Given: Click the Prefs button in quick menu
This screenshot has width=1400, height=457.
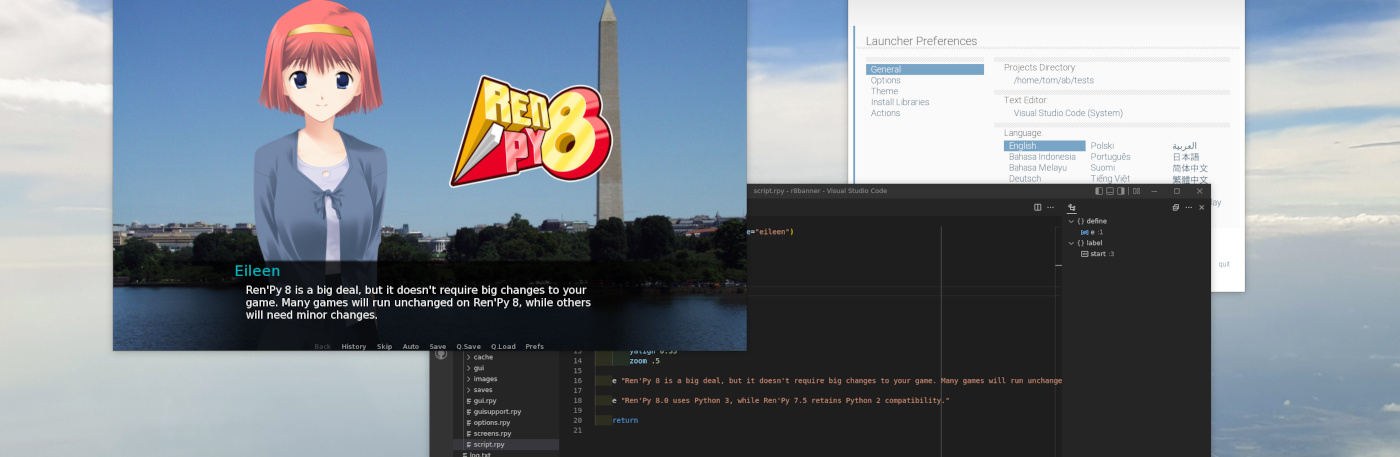Looking at the screenshot, I should click(x=534, y=347).
